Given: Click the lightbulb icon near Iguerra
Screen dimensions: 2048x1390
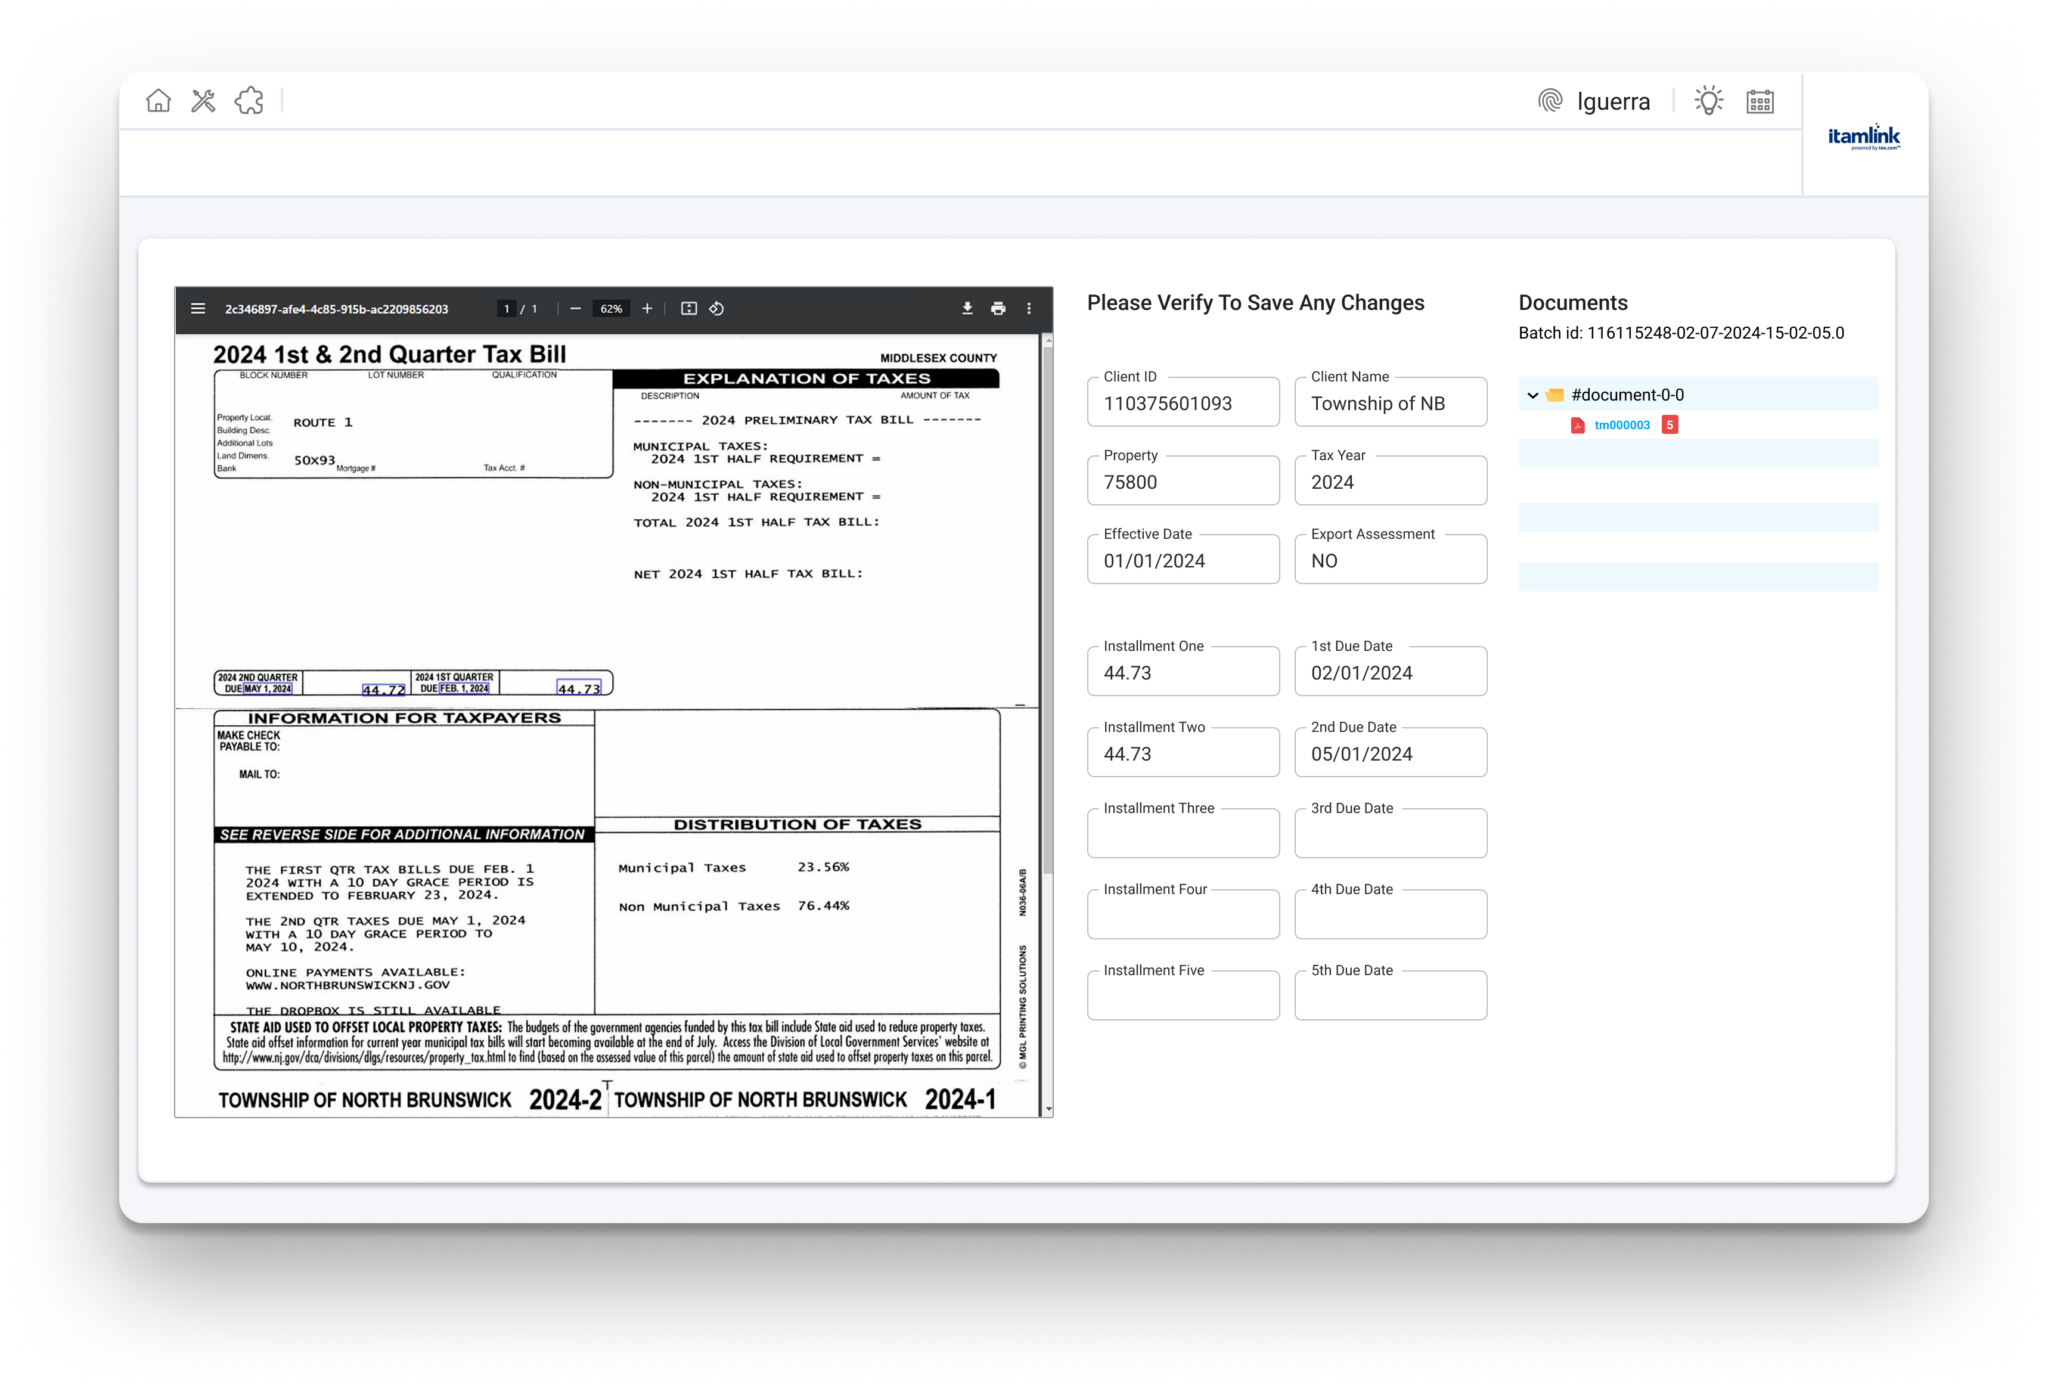Looking at the screenshot, I should pos(1708,101).
